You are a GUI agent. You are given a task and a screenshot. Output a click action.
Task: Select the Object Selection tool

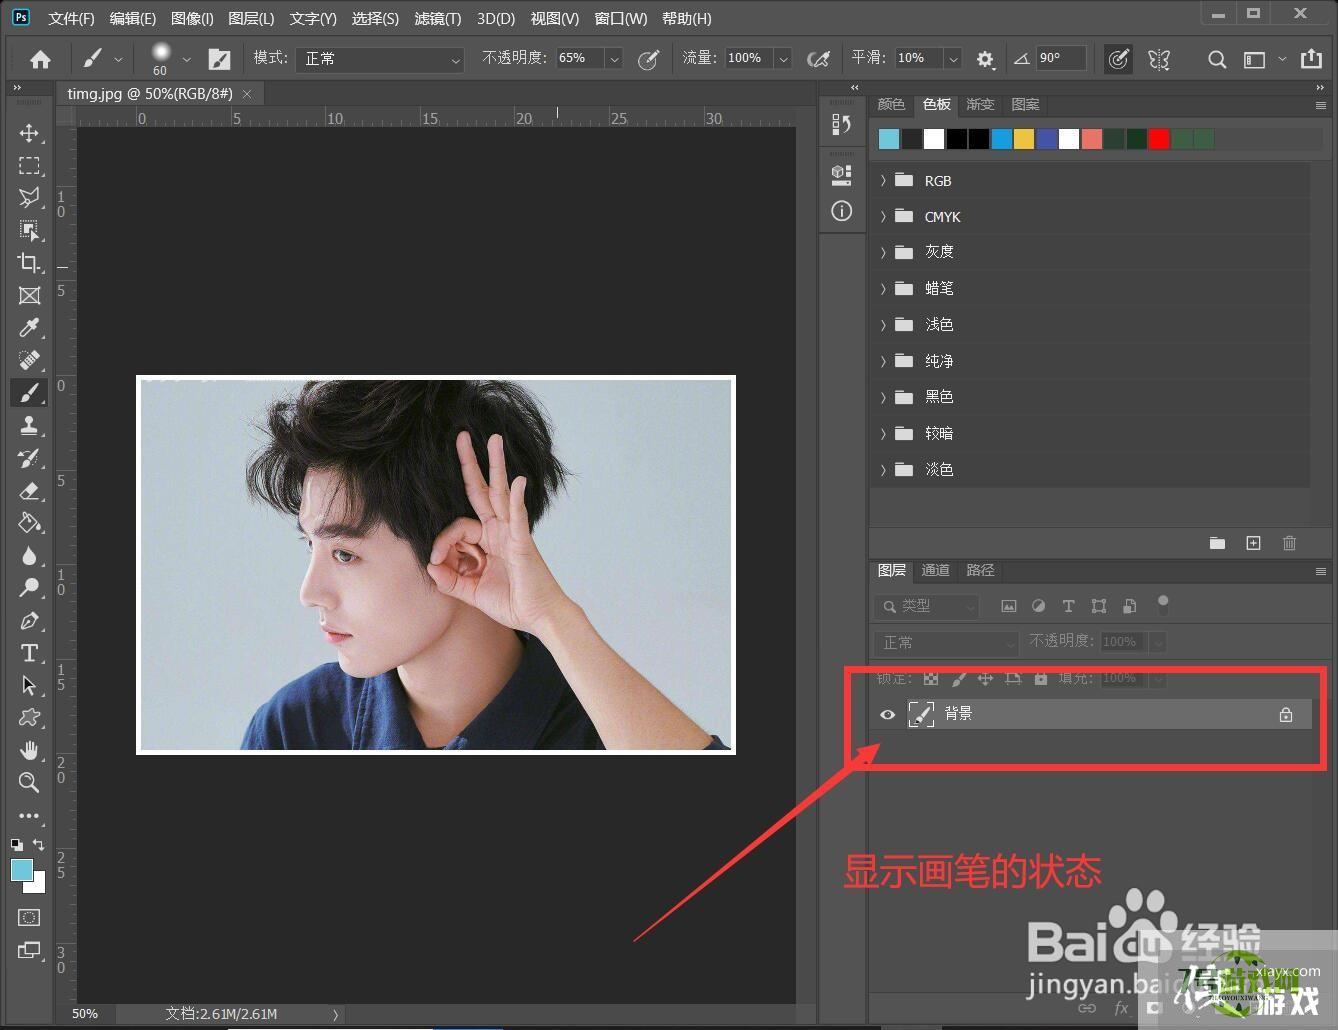coord(29,230)
